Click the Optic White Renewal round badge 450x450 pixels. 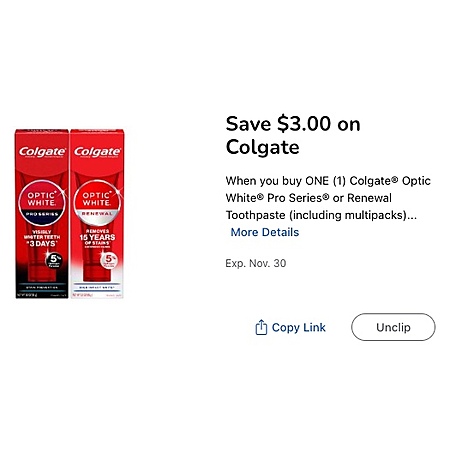97,203
